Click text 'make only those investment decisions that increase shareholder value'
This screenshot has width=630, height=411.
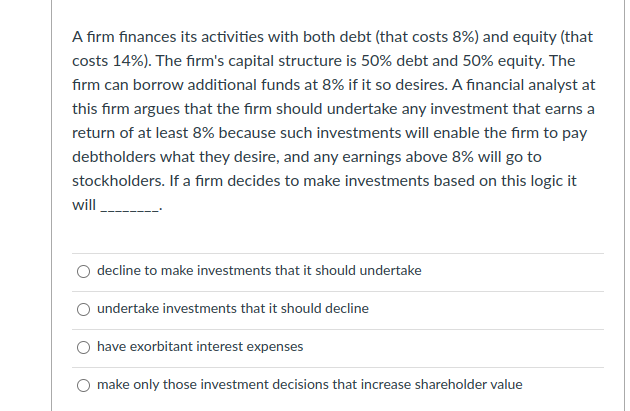[309, 385]
